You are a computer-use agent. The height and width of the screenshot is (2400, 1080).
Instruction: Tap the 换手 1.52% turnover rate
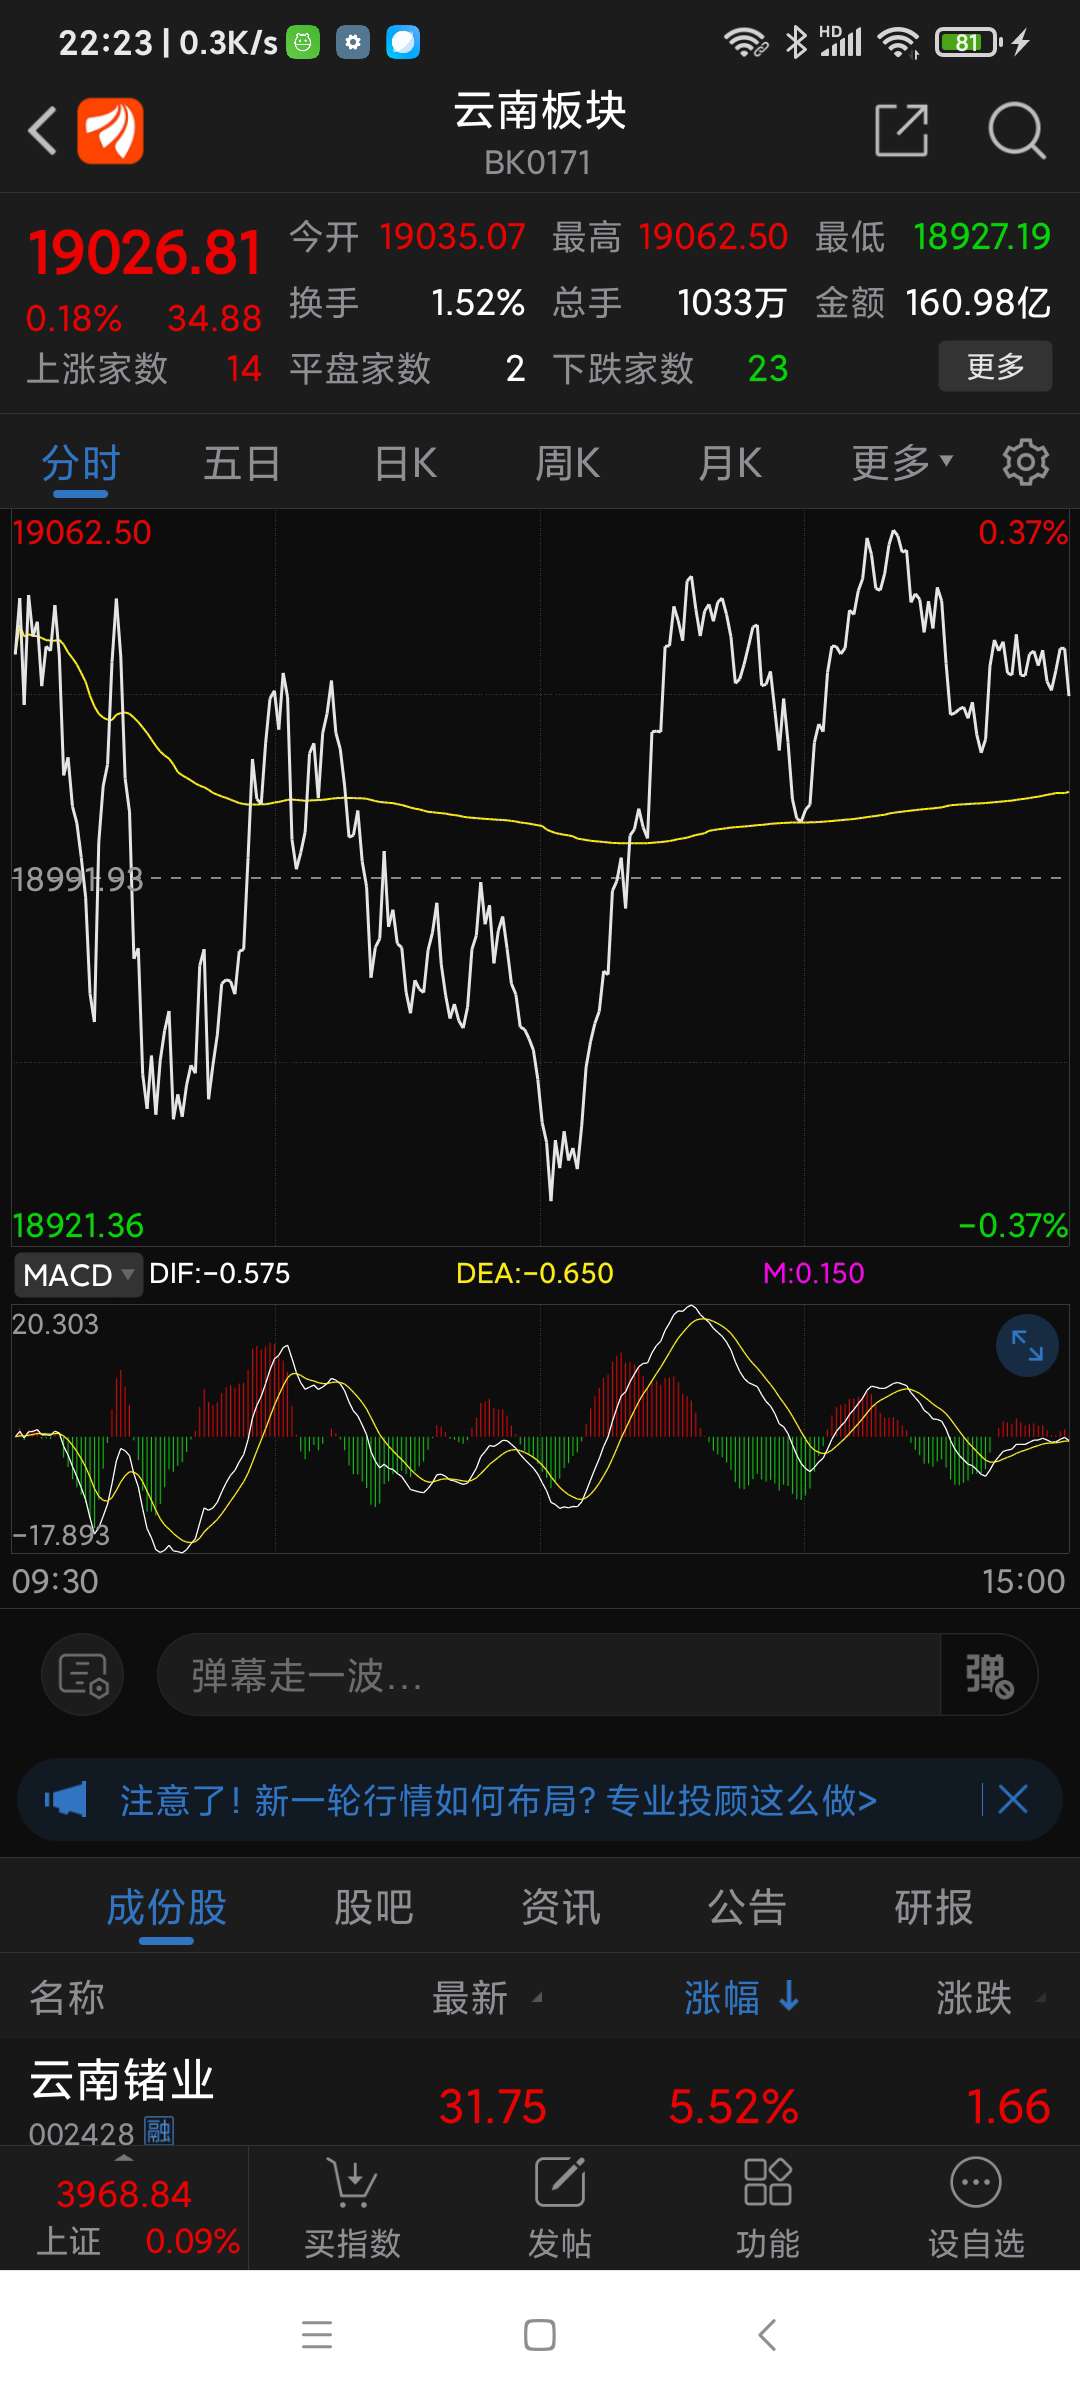(407, 303)
